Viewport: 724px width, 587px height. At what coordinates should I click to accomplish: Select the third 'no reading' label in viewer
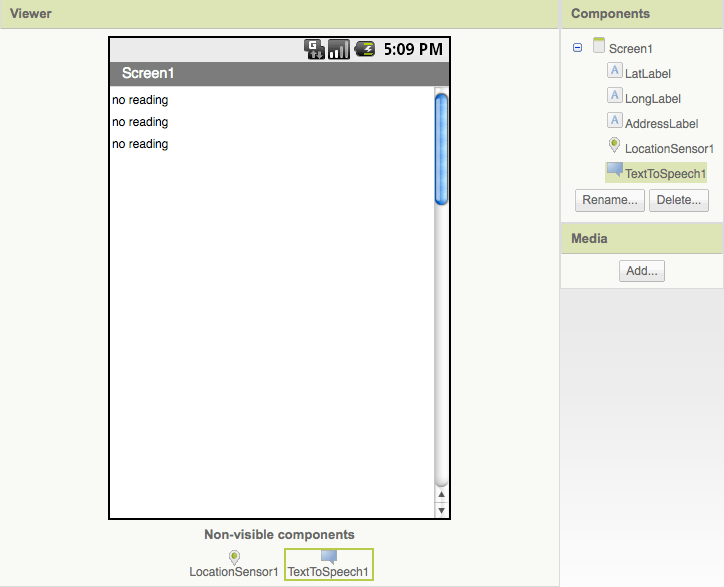(x=140, y=144)
